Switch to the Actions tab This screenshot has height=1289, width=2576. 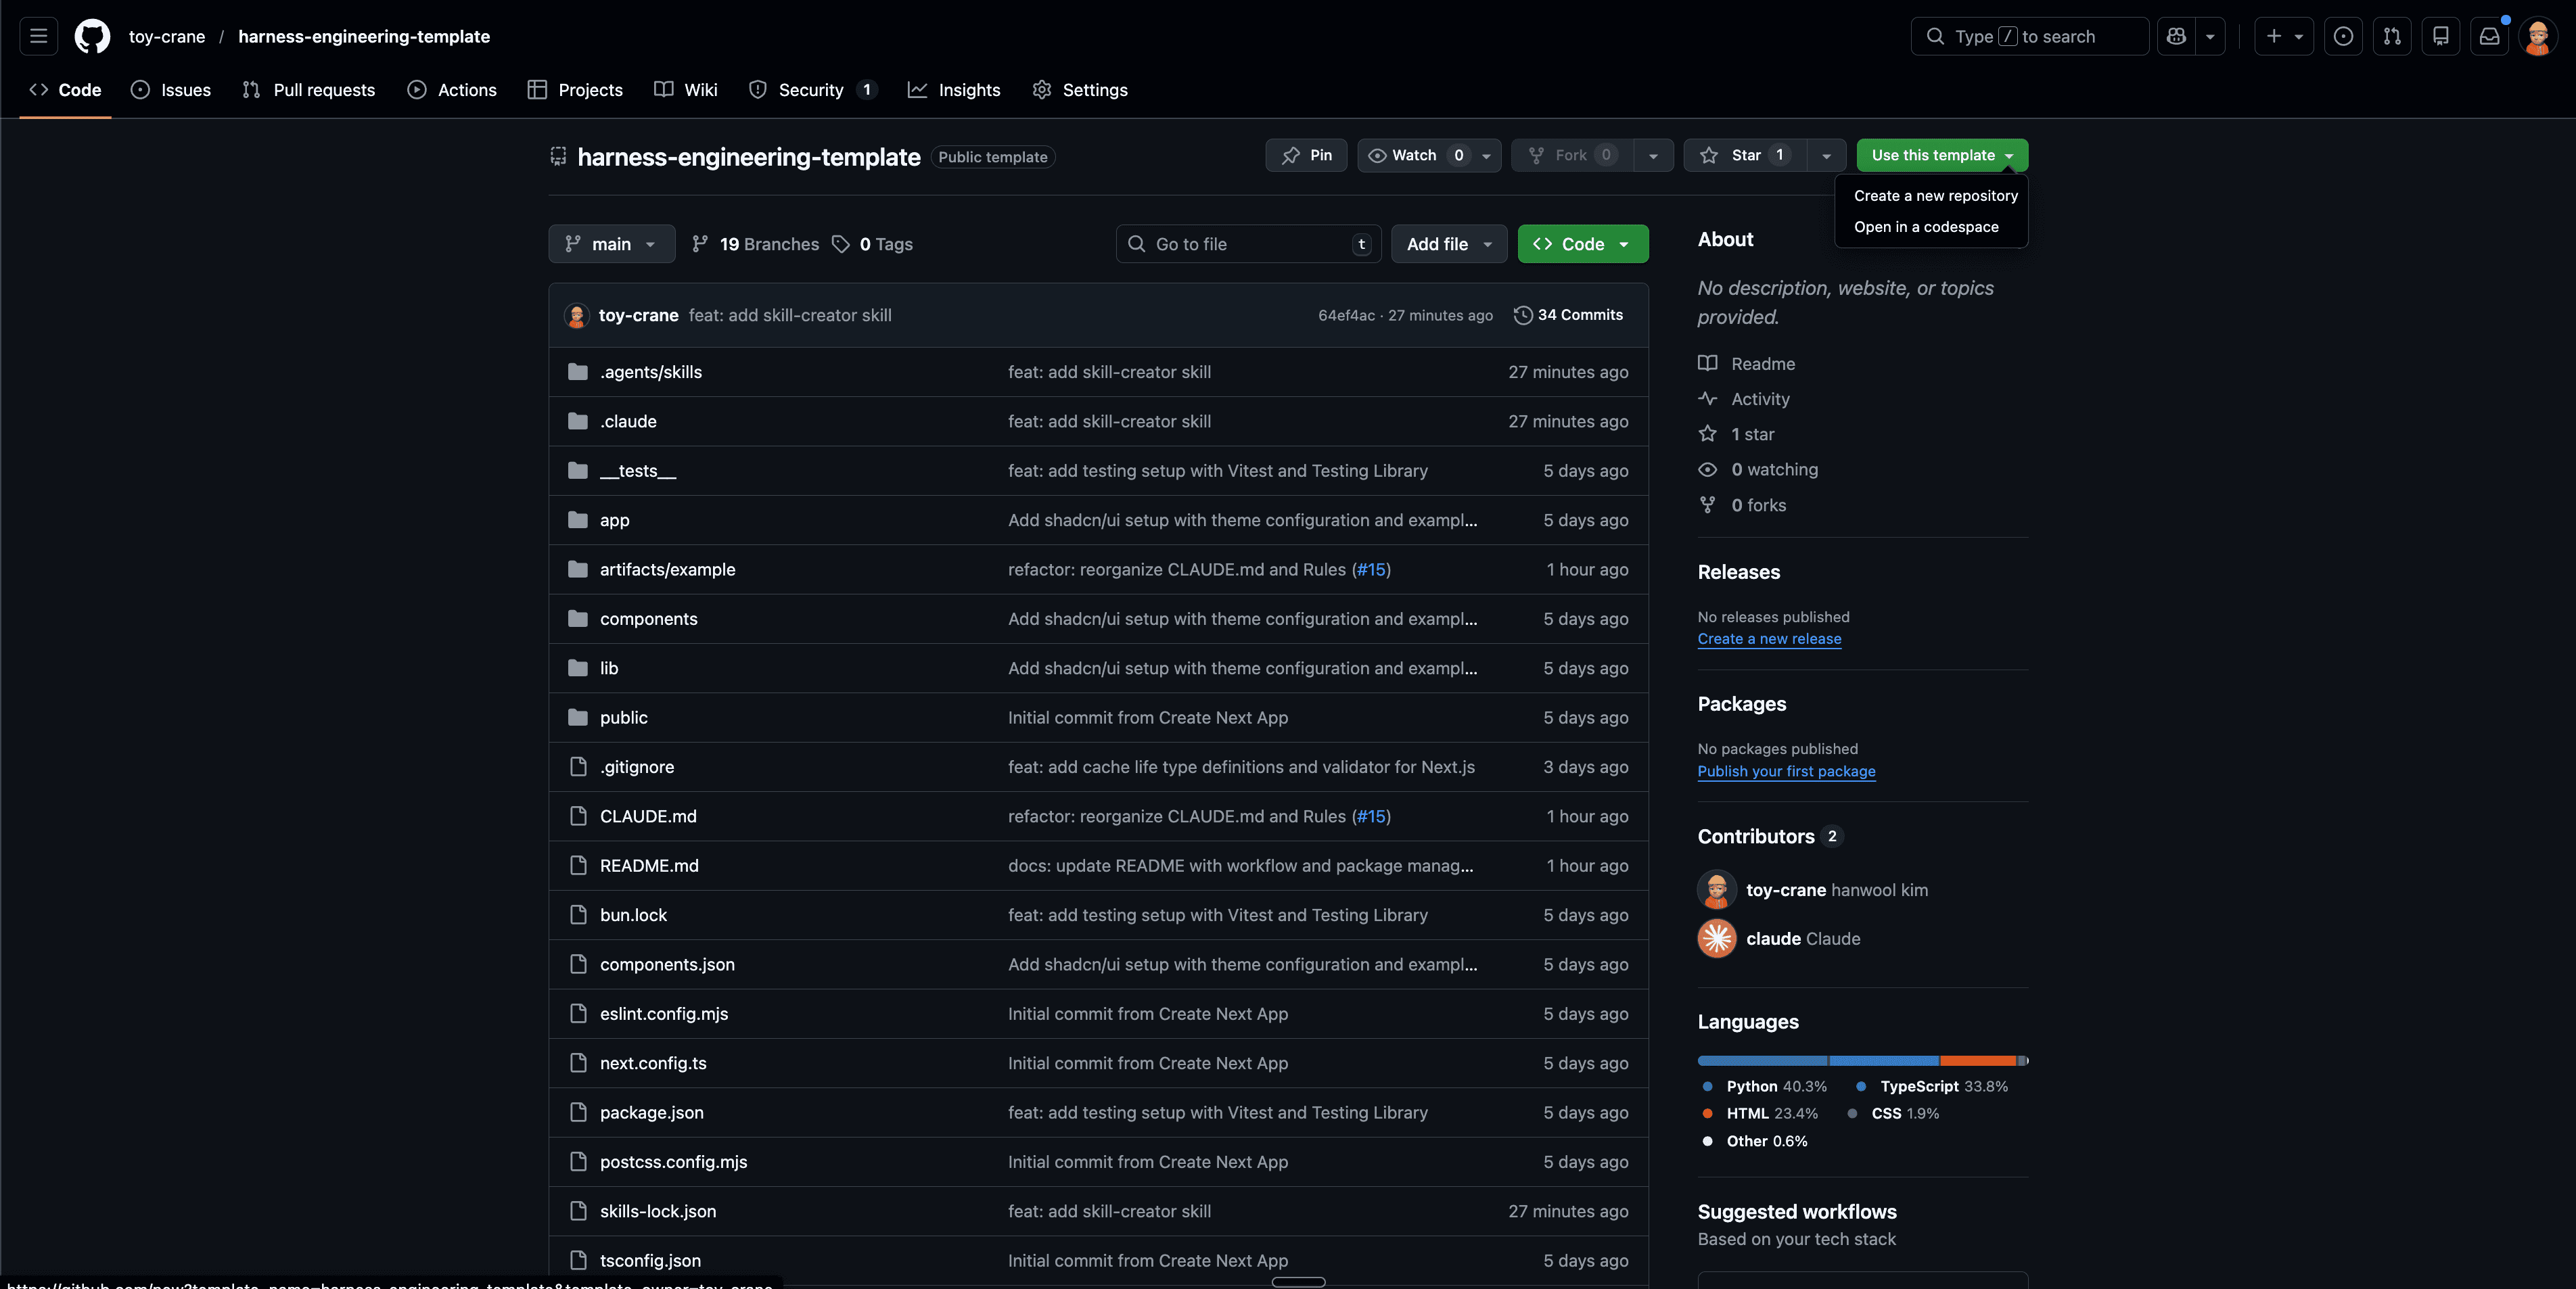click(452, 90)
